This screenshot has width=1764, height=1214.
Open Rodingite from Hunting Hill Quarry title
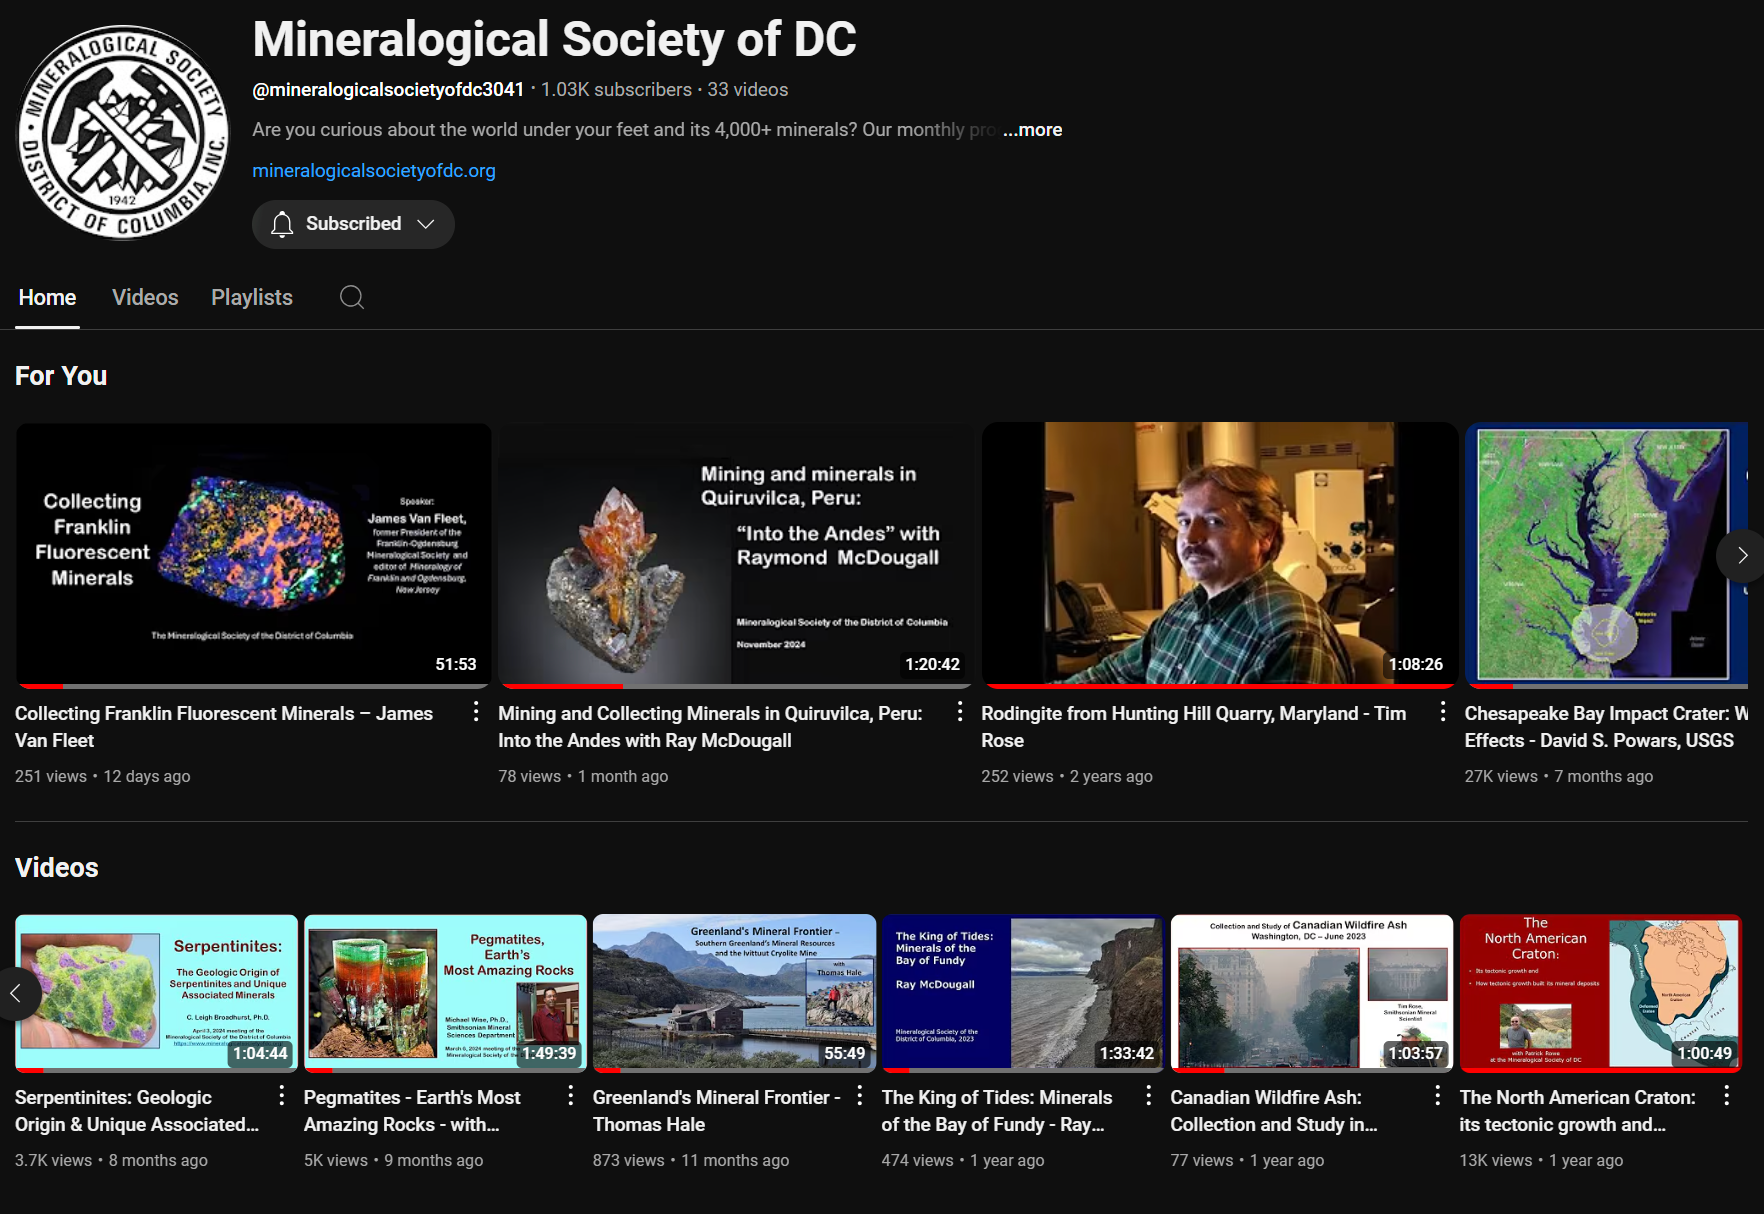(x=1193, y=727)
